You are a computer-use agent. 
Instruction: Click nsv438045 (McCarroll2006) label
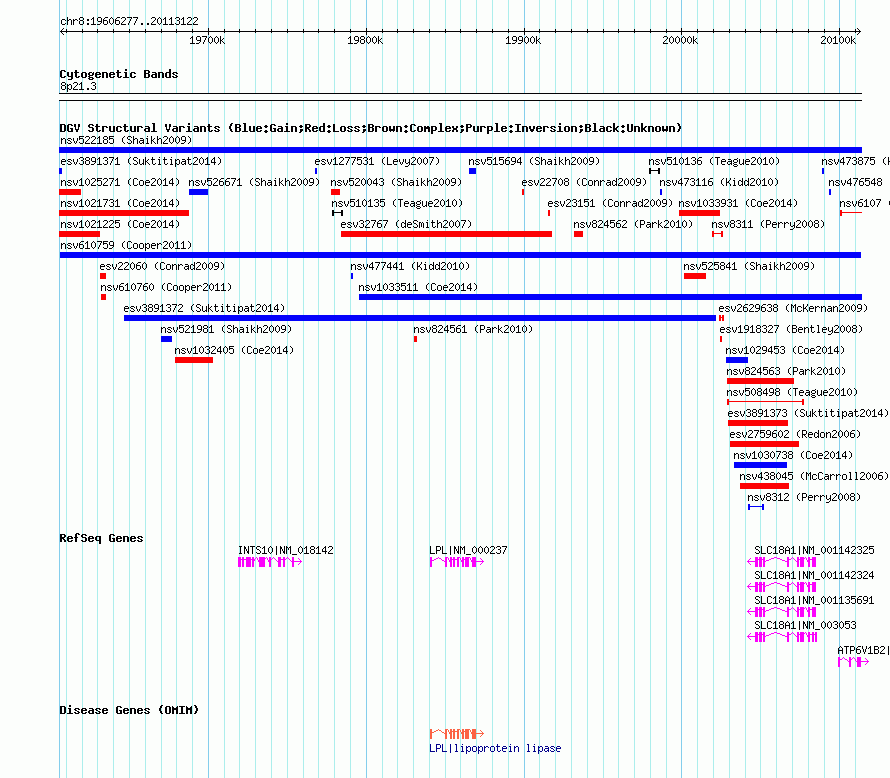814,476
